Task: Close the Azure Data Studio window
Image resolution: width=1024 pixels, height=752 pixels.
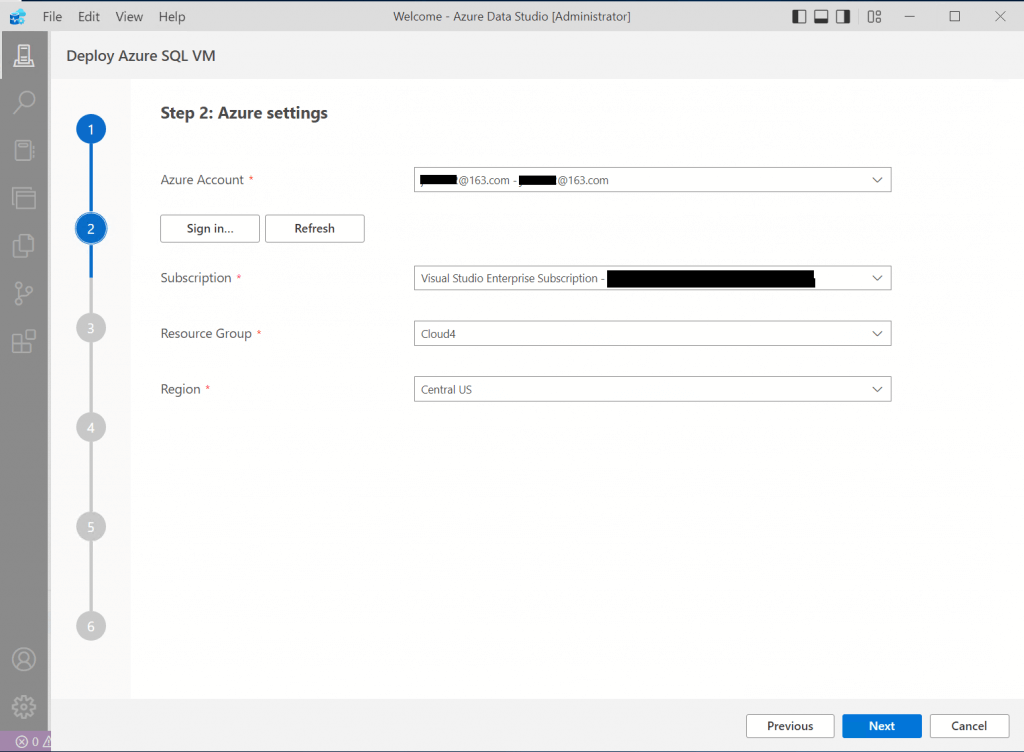Action: tap(1000, 16)
